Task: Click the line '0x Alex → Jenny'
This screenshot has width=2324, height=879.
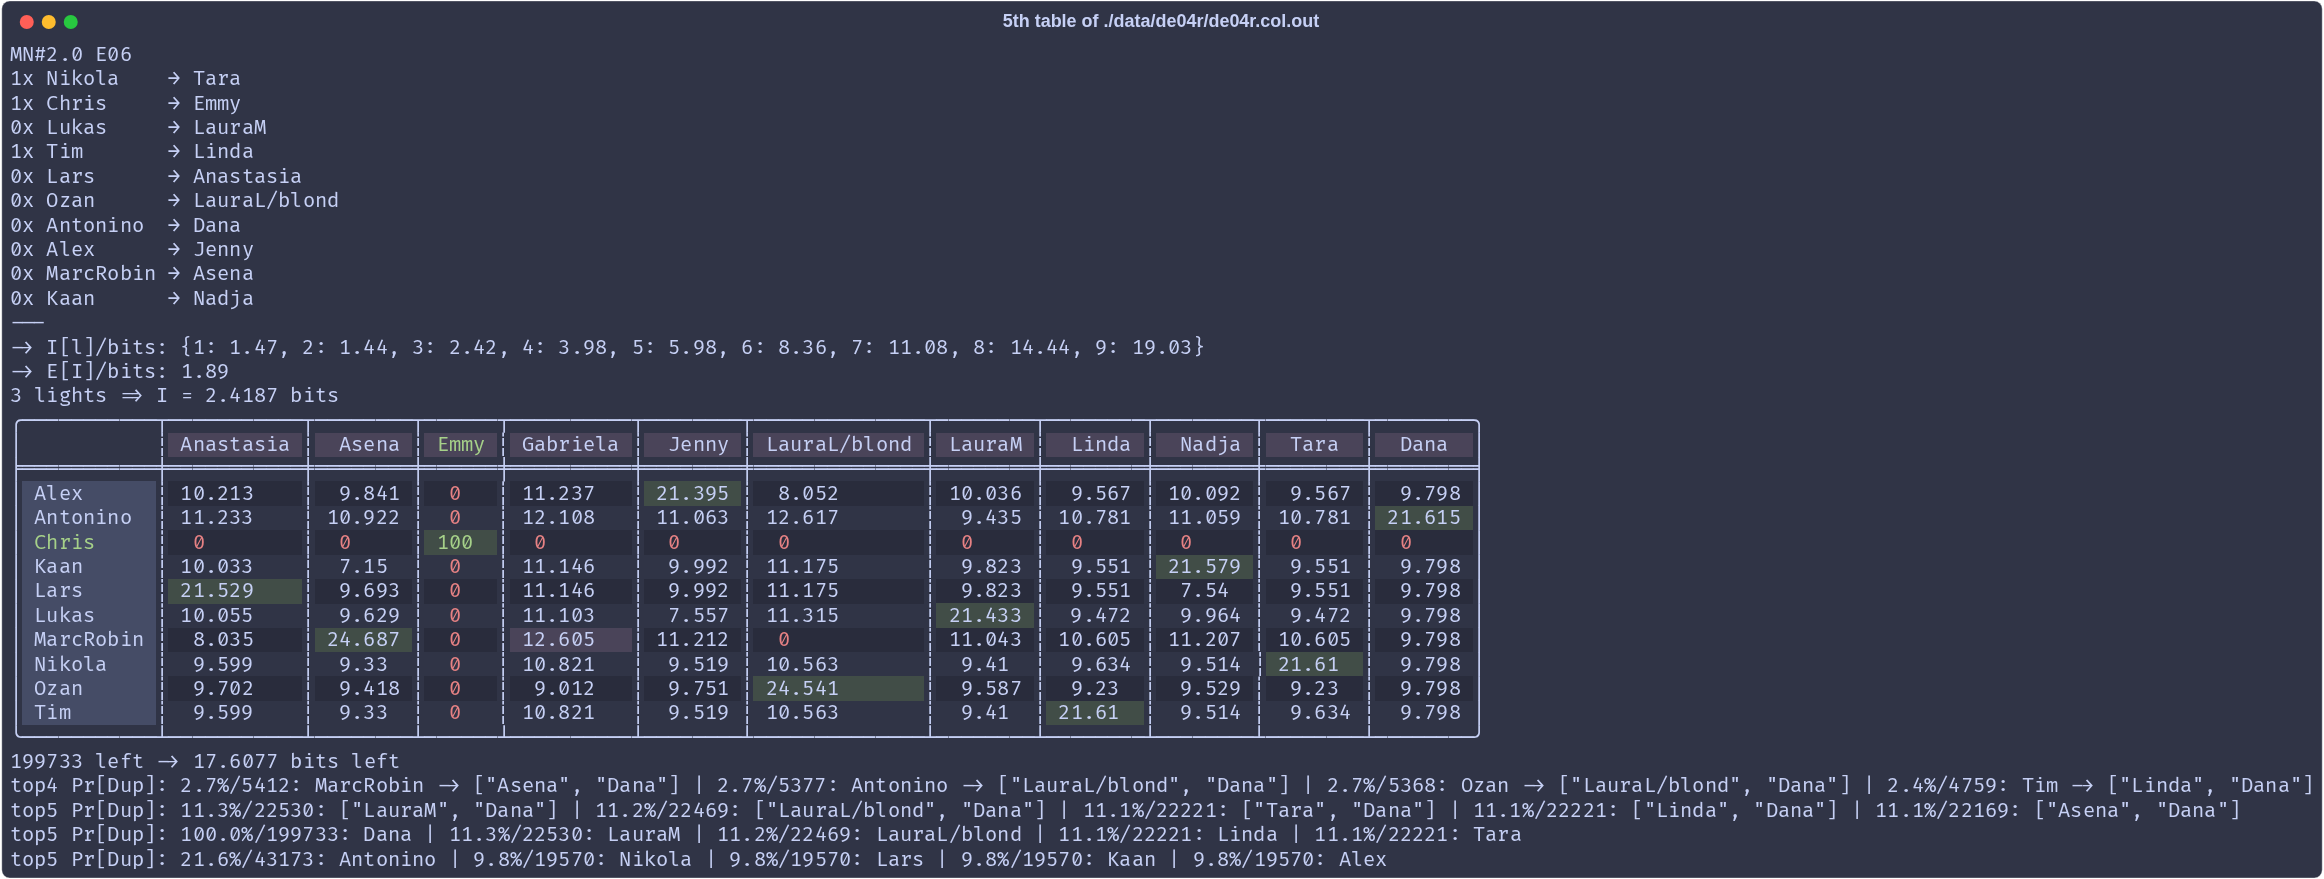Action: click(132, 249)
